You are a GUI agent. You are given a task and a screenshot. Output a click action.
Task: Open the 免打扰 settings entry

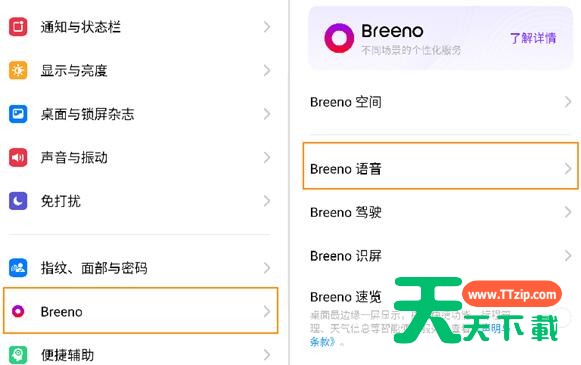click(x=140, y=201)
